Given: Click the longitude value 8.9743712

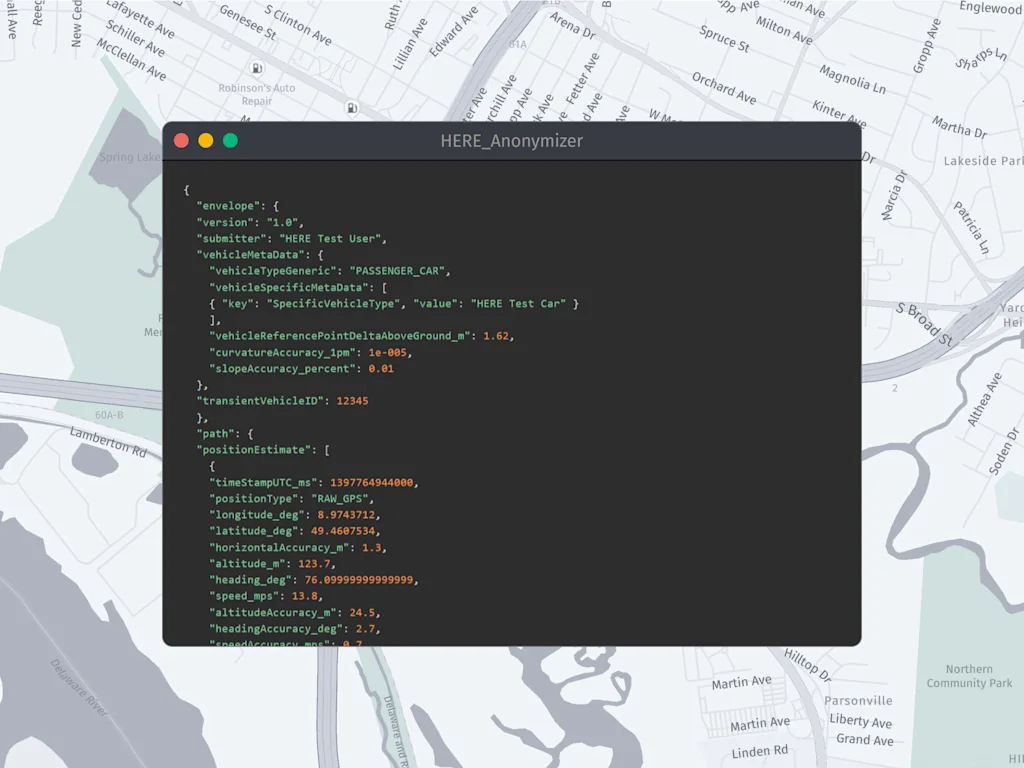Looking at the screenshot, I should click(x=346, y=515).
